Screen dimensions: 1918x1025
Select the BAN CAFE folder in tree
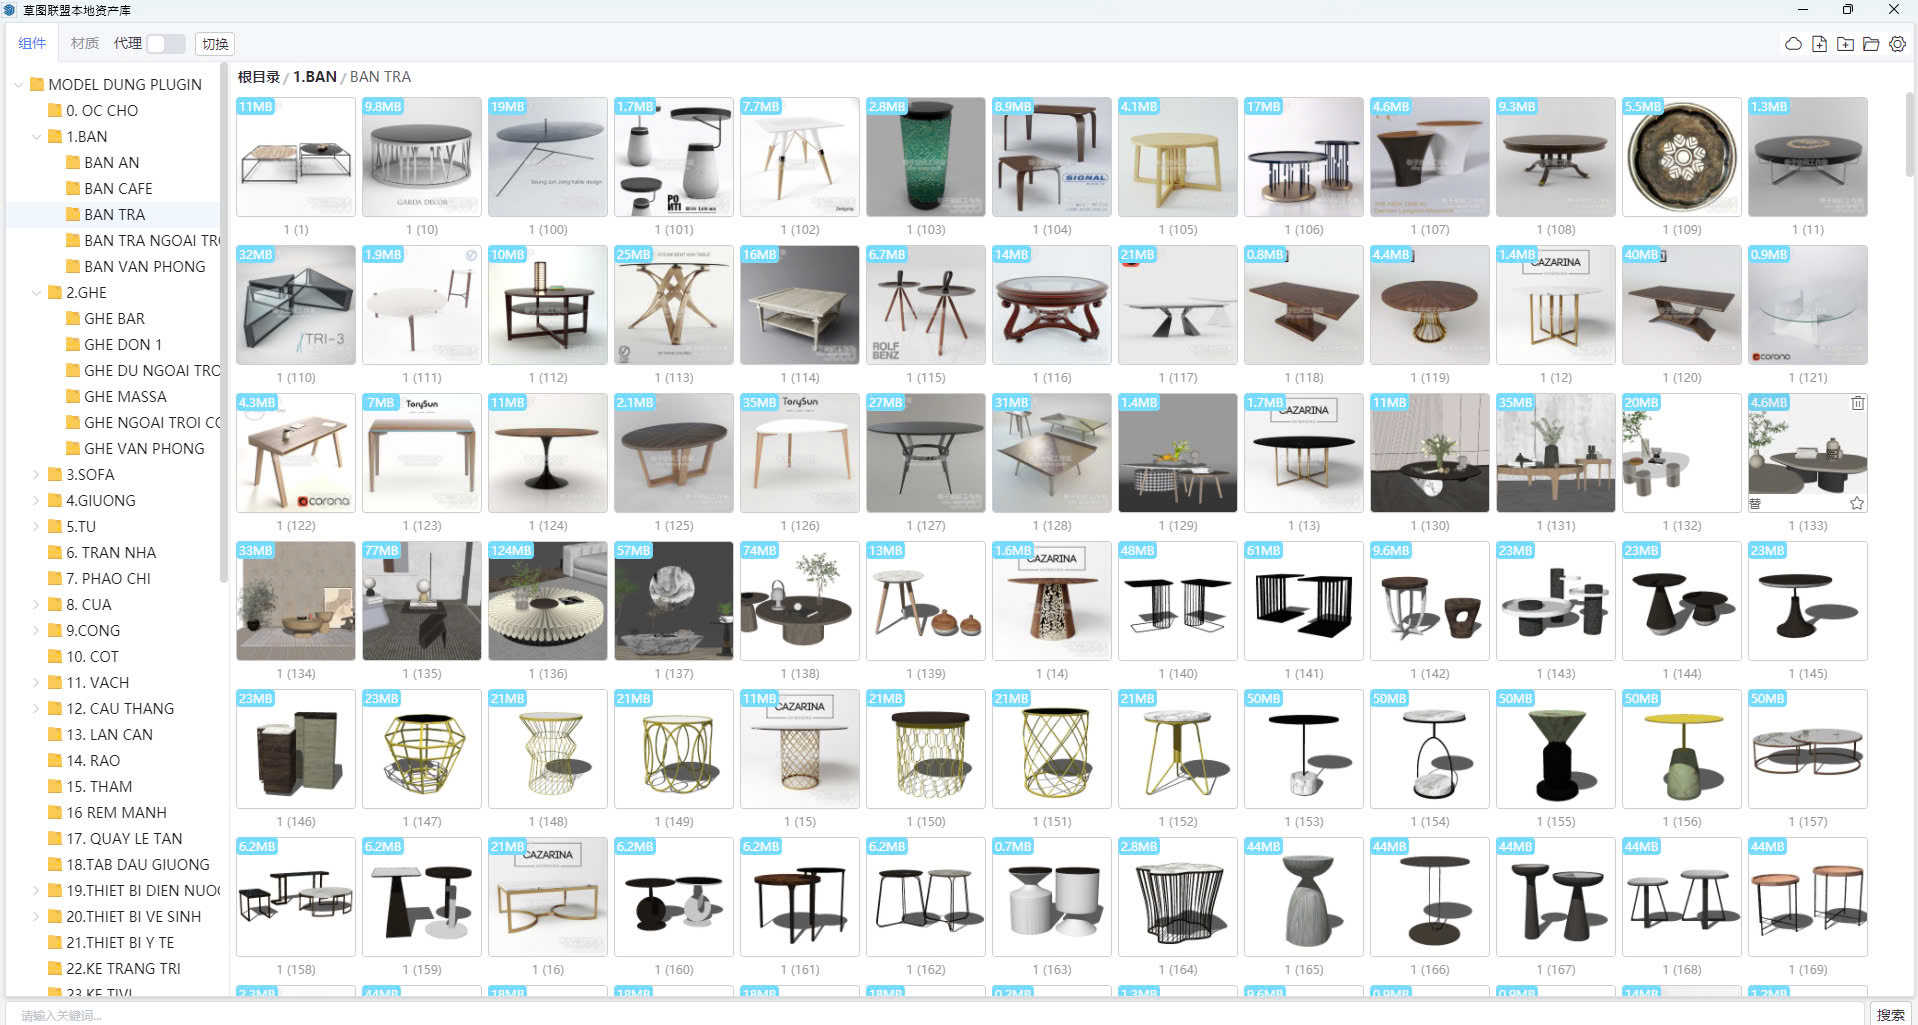118,189
